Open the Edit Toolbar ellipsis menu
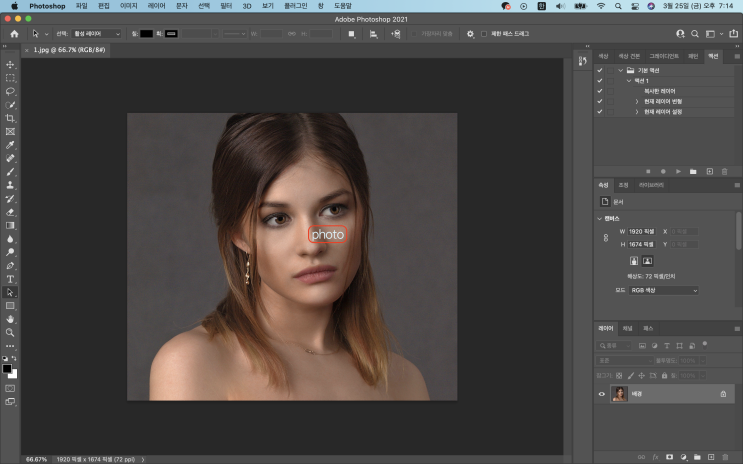This screenshot has width=743, height=464. 10,346
